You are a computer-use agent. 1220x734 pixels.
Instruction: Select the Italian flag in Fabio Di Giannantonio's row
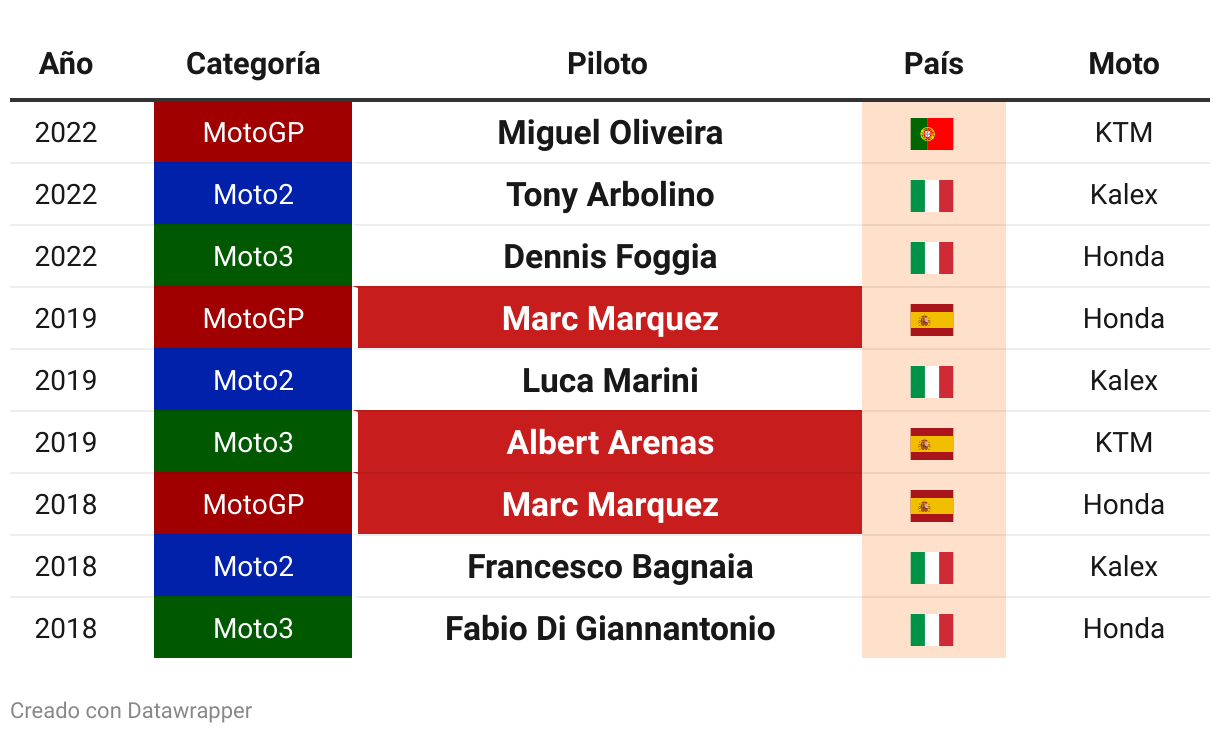[x=932, y=629]
